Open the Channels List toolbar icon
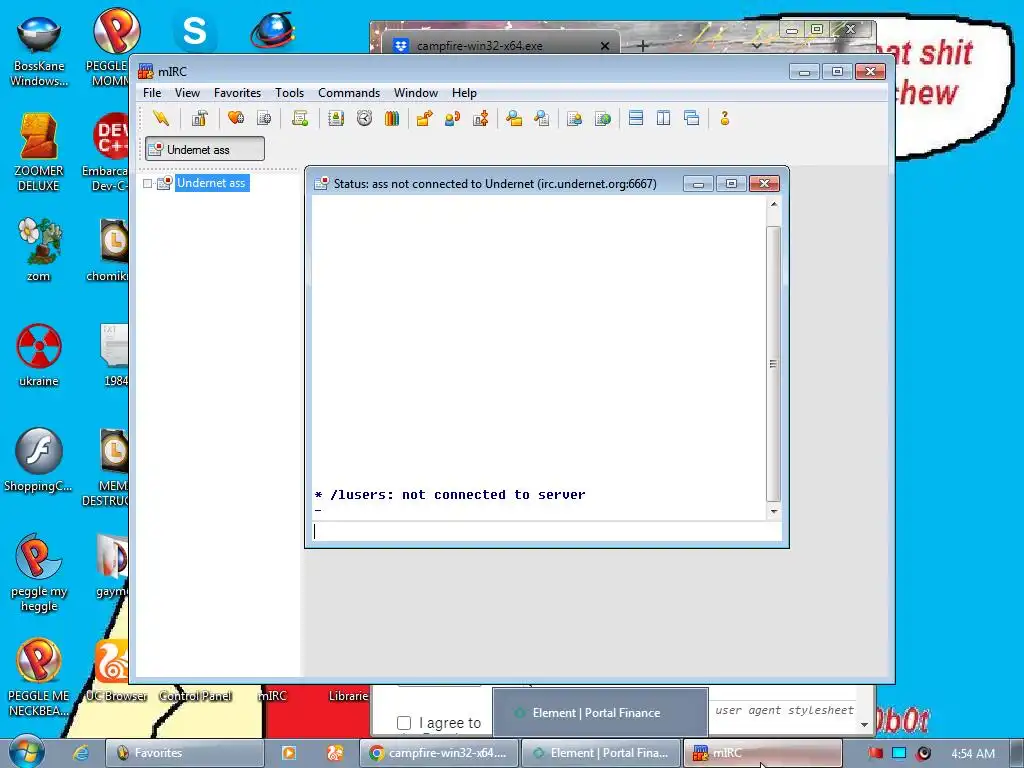This screenshot has width=1024, height=768. [x=264, y=118]
